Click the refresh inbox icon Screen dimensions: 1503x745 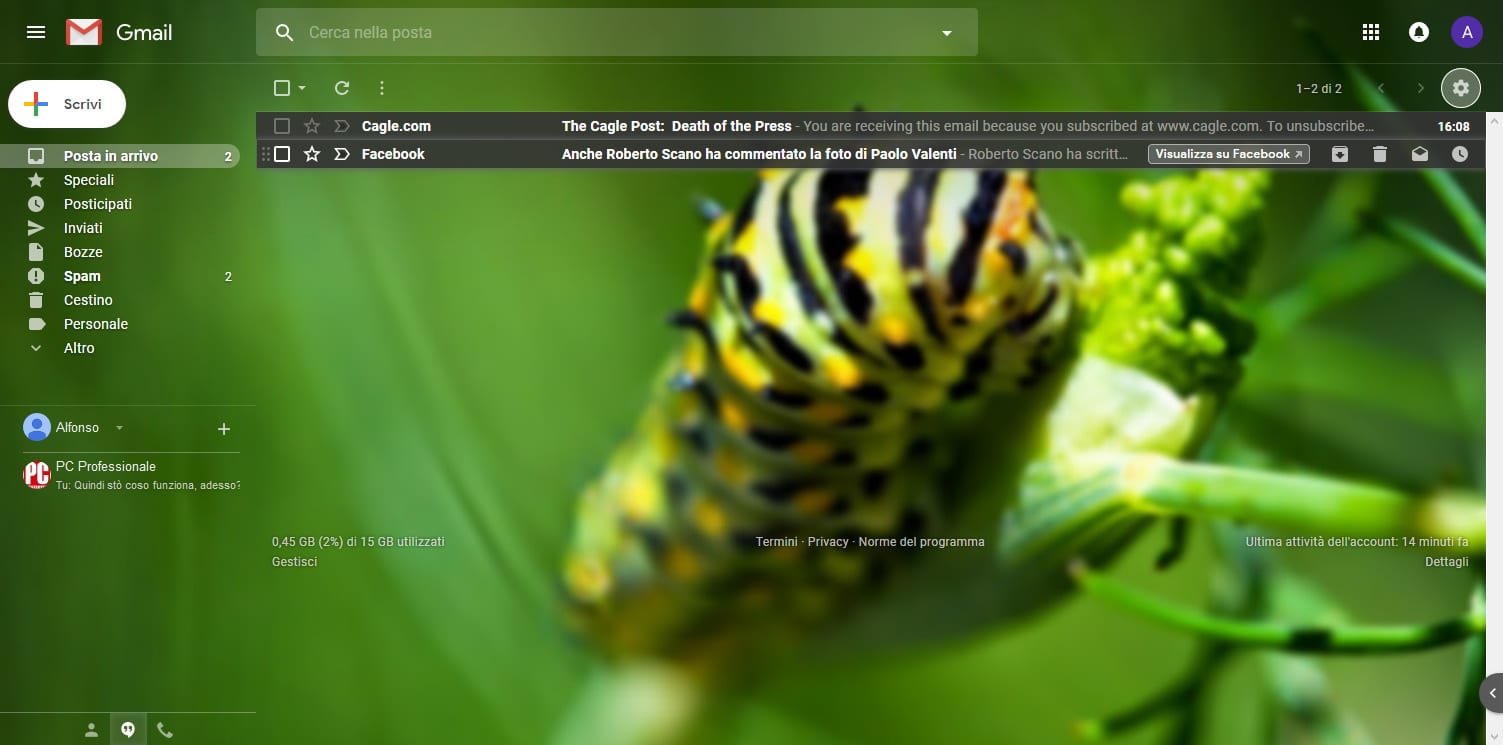pyautogui.click(x=342, y=88)
